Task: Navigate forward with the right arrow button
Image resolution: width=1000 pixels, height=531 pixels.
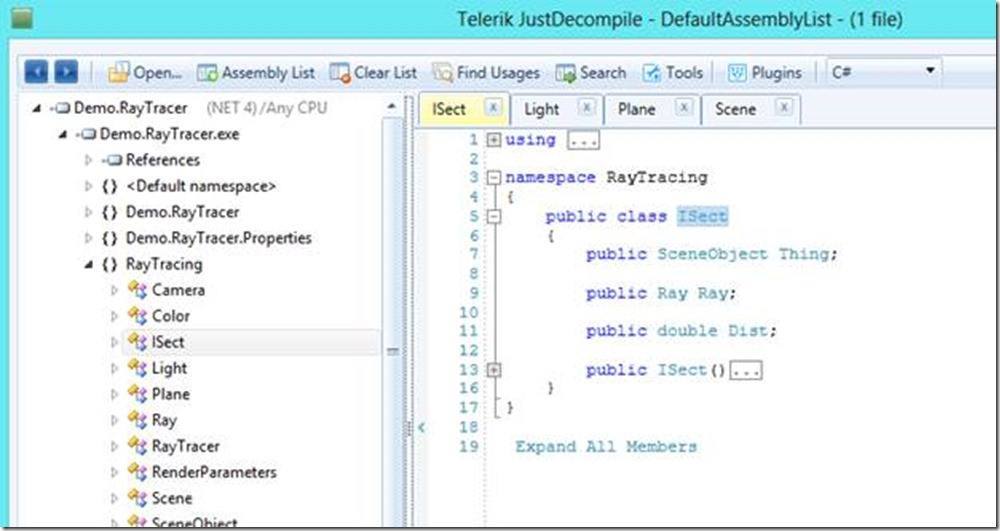Action: click(66, 72)
